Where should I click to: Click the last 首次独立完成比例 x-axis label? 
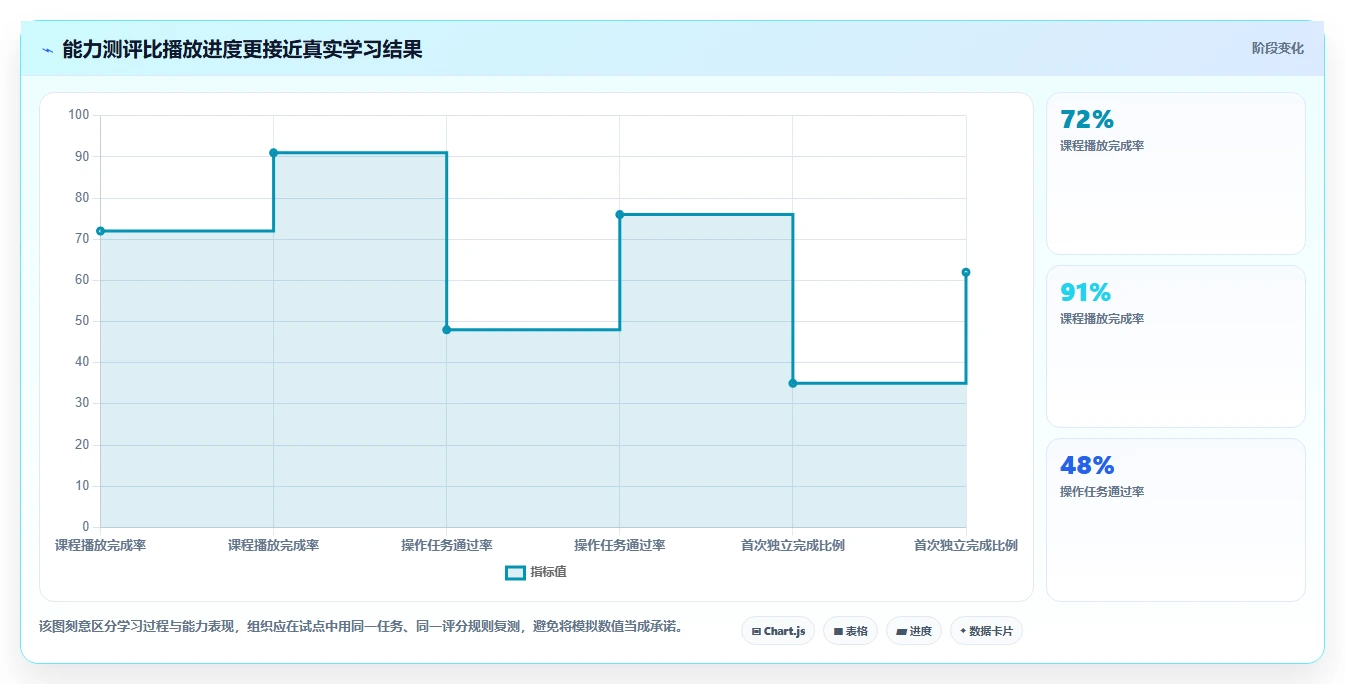966,545
